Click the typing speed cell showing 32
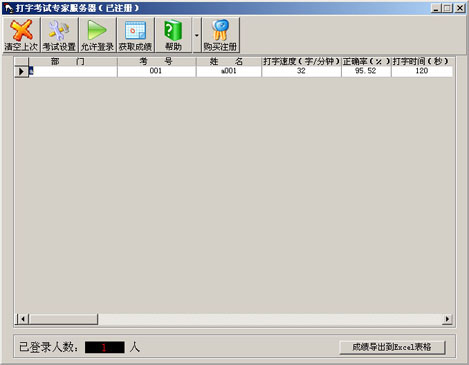 click(301, 71)
